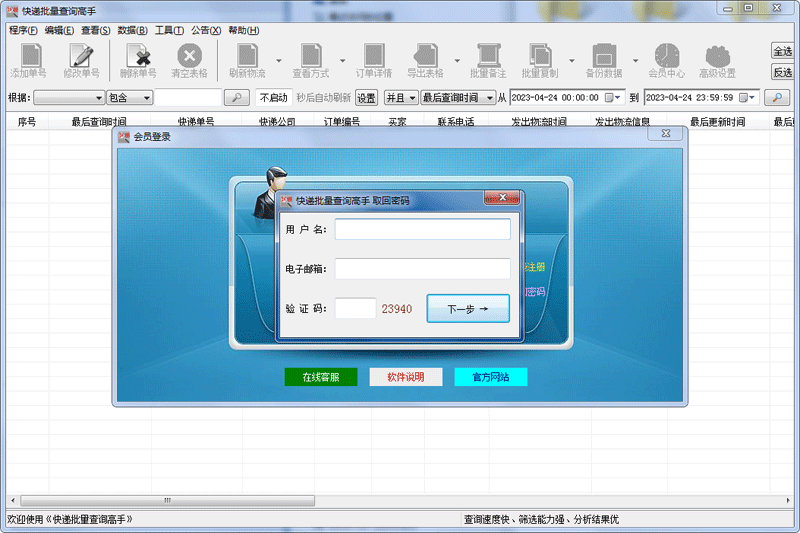Expand the 备份数据 dropdown arrow

[x=635, y=61]
